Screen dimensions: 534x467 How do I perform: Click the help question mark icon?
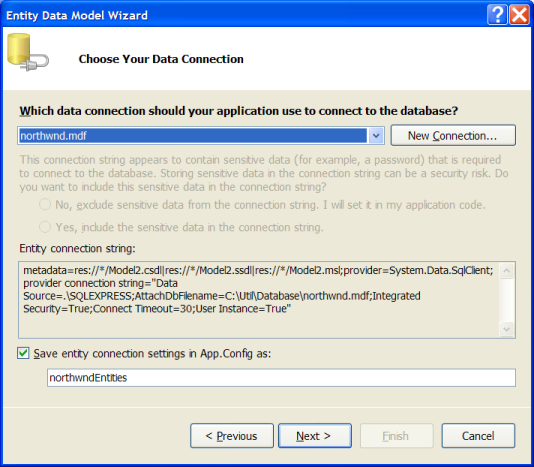click(x=497, y=15)
